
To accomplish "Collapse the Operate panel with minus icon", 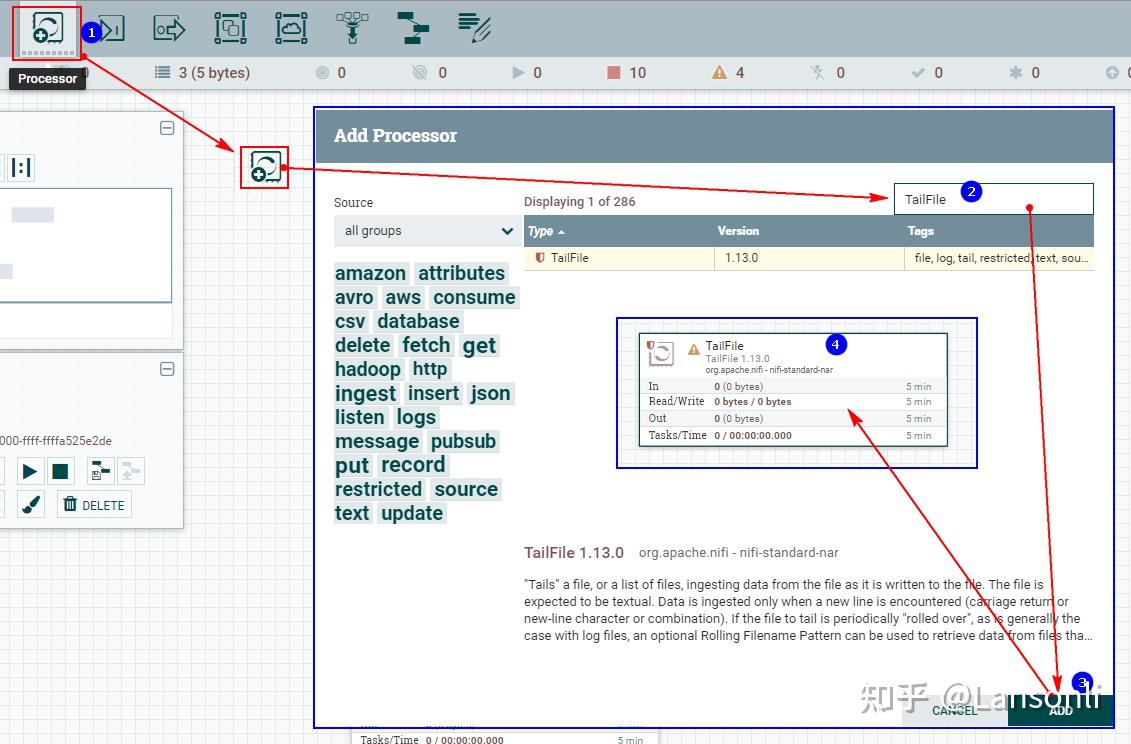I will [167, 369].
